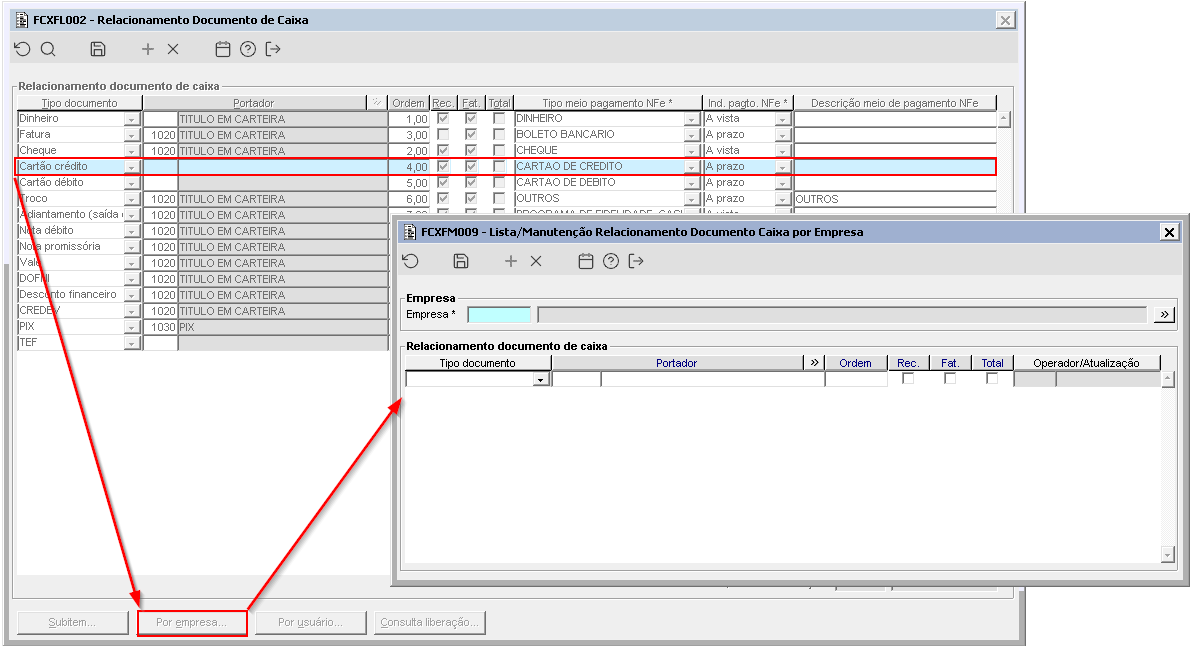Click scroll down arrow in FCXFM009 grid
Image resolution: width=1192 pixels, height=646 pixels.
(1168, 556)
